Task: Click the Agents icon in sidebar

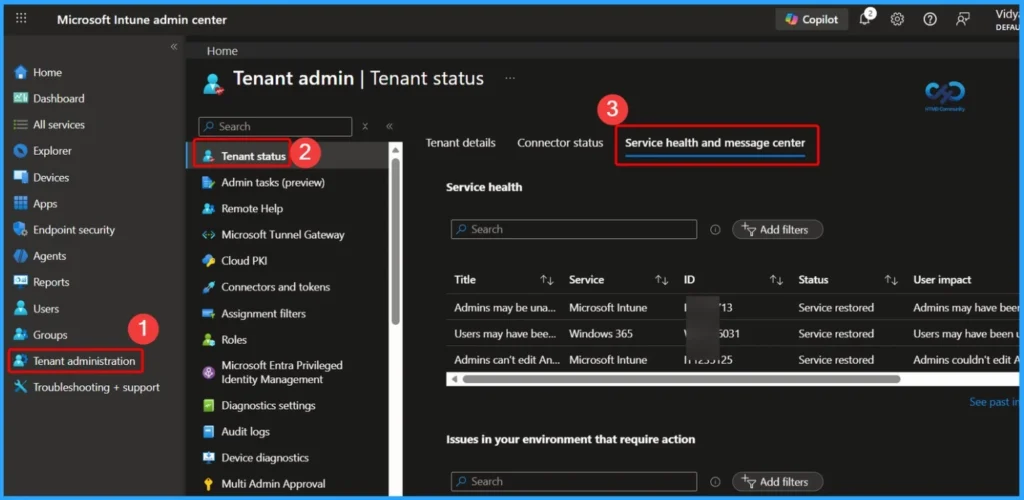Action: pyautogui.click(x=21, y=256)
